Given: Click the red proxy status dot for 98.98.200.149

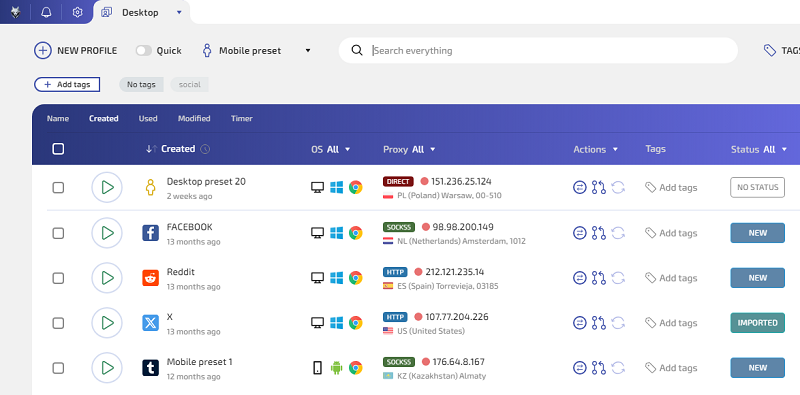Looking at the screenshot, I should pos(427,227).
